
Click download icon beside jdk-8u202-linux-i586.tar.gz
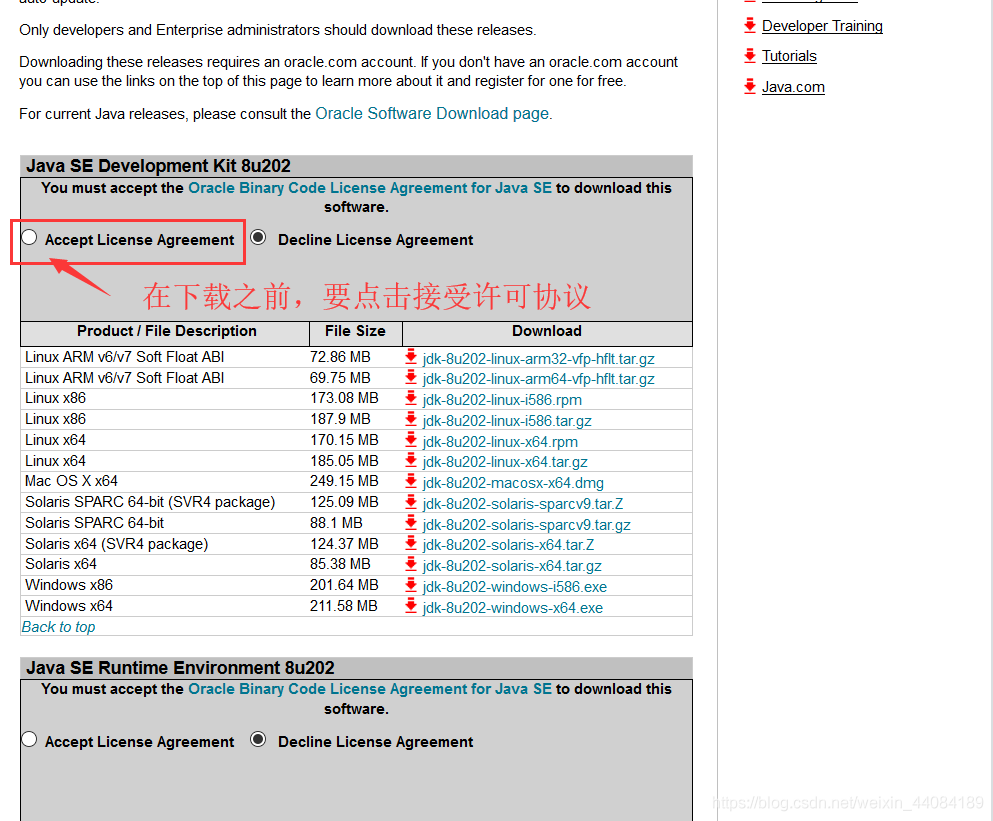click(x=411, y=419)
